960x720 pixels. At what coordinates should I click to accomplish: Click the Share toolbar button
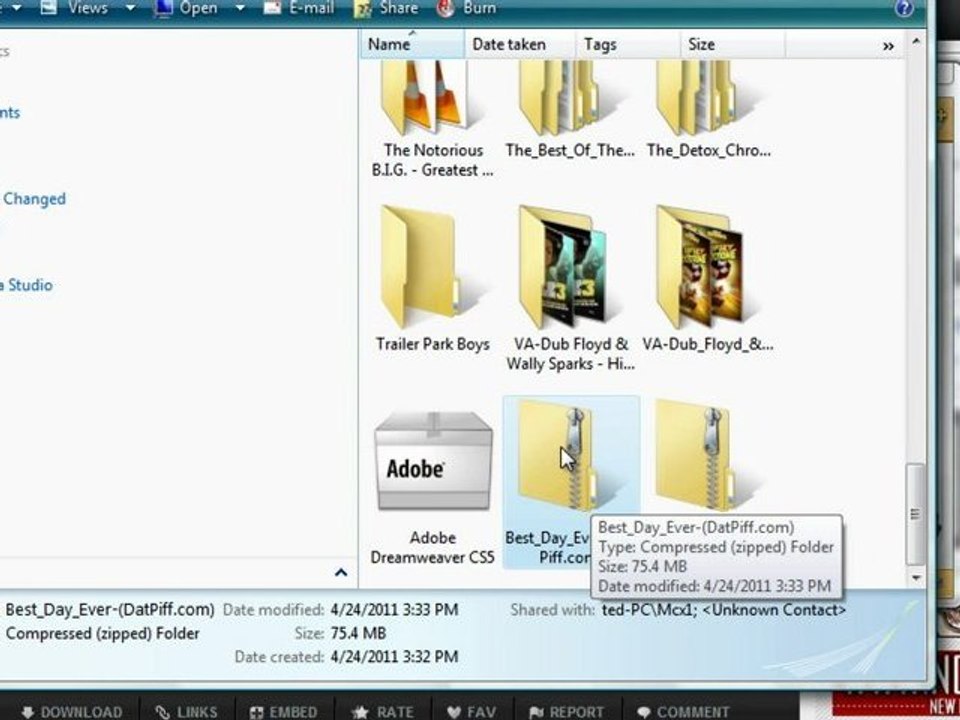tap(387, 8)
